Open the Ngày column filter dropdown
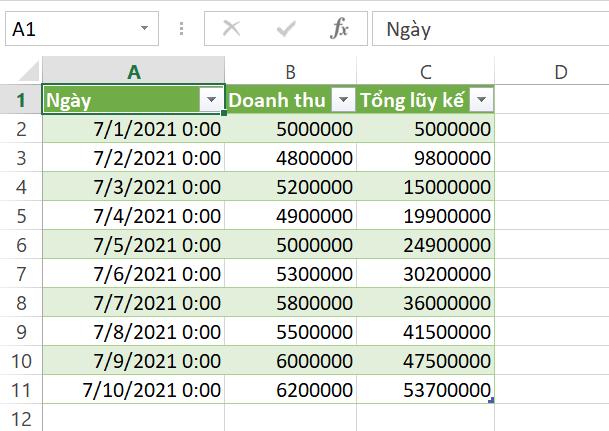Viewport: 609px width, 431px height. tap(211, 100)
